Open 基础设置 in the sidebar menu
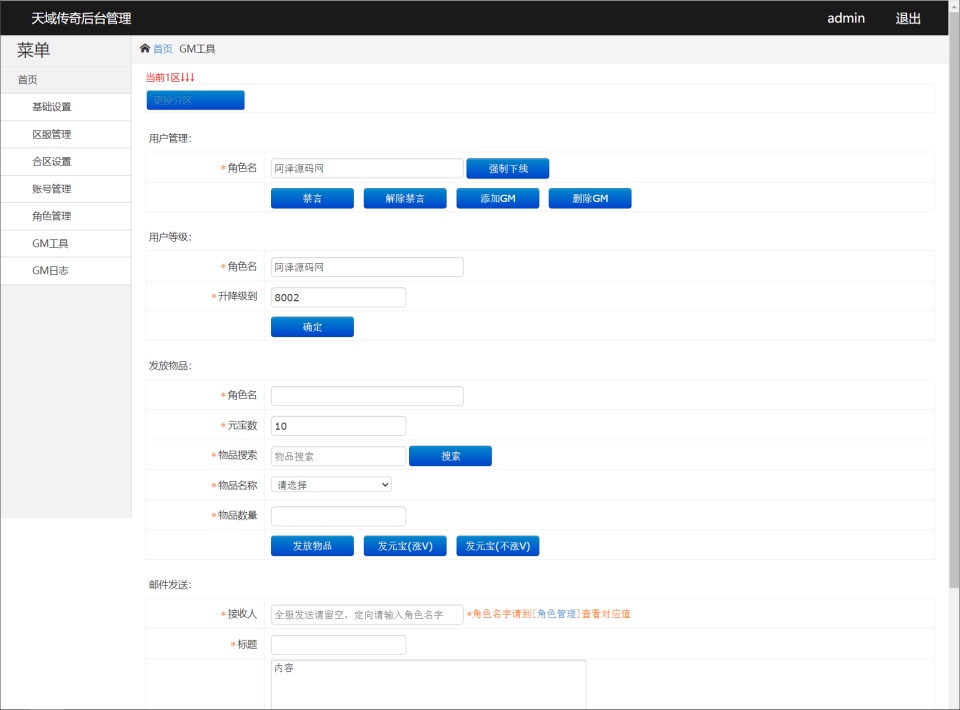This screenshot has width=960, height=710. pyautogui.click(x=52, y=107)
